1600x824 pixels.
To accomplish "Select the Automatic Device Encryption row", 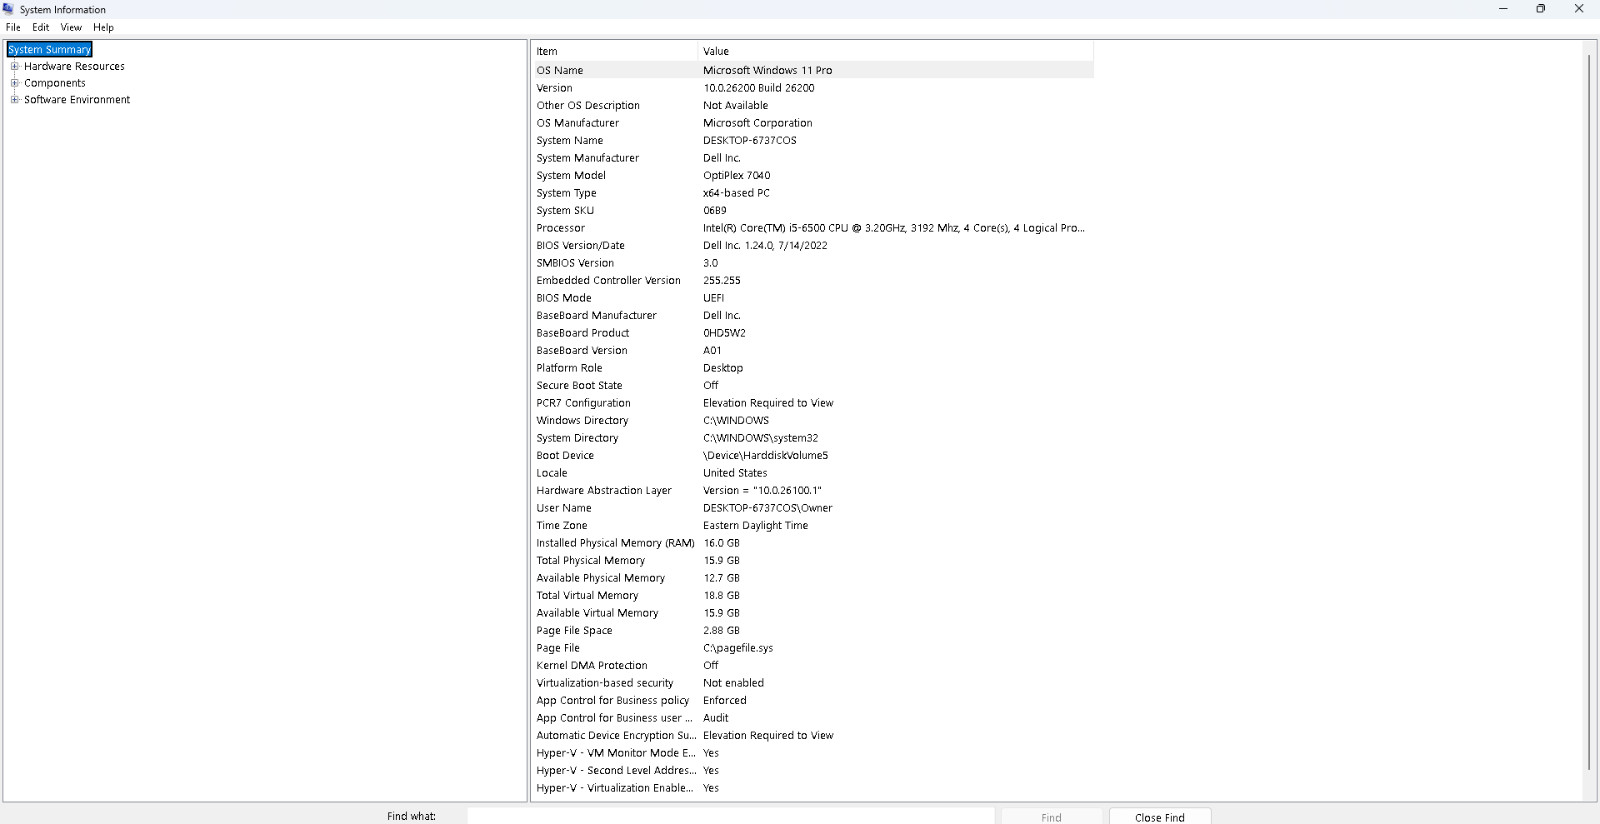I will click(x=813, y=735).
